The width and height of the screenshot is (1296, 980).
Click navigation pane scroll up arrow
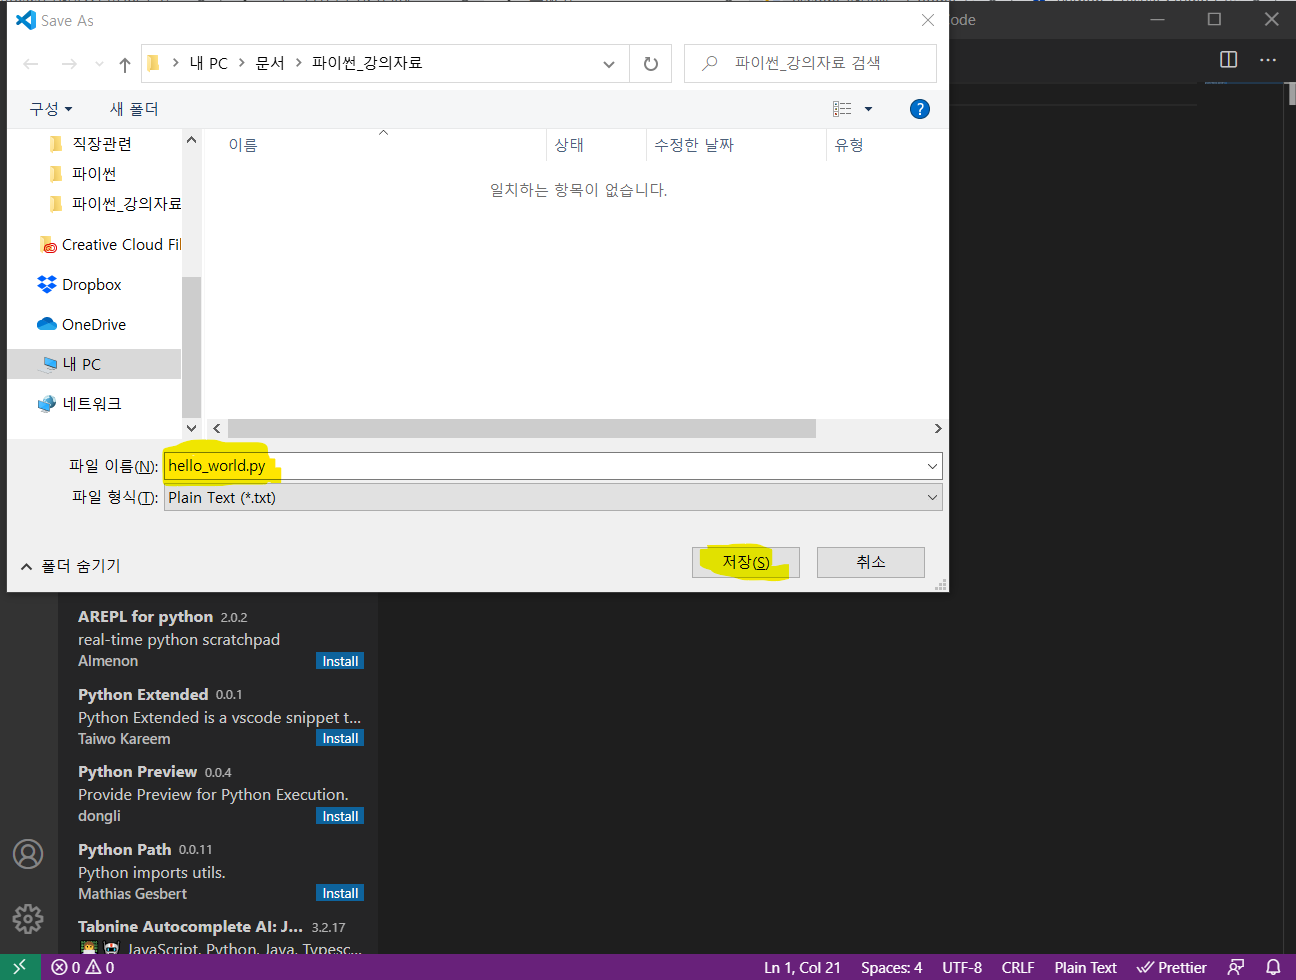tap(191, 140)
